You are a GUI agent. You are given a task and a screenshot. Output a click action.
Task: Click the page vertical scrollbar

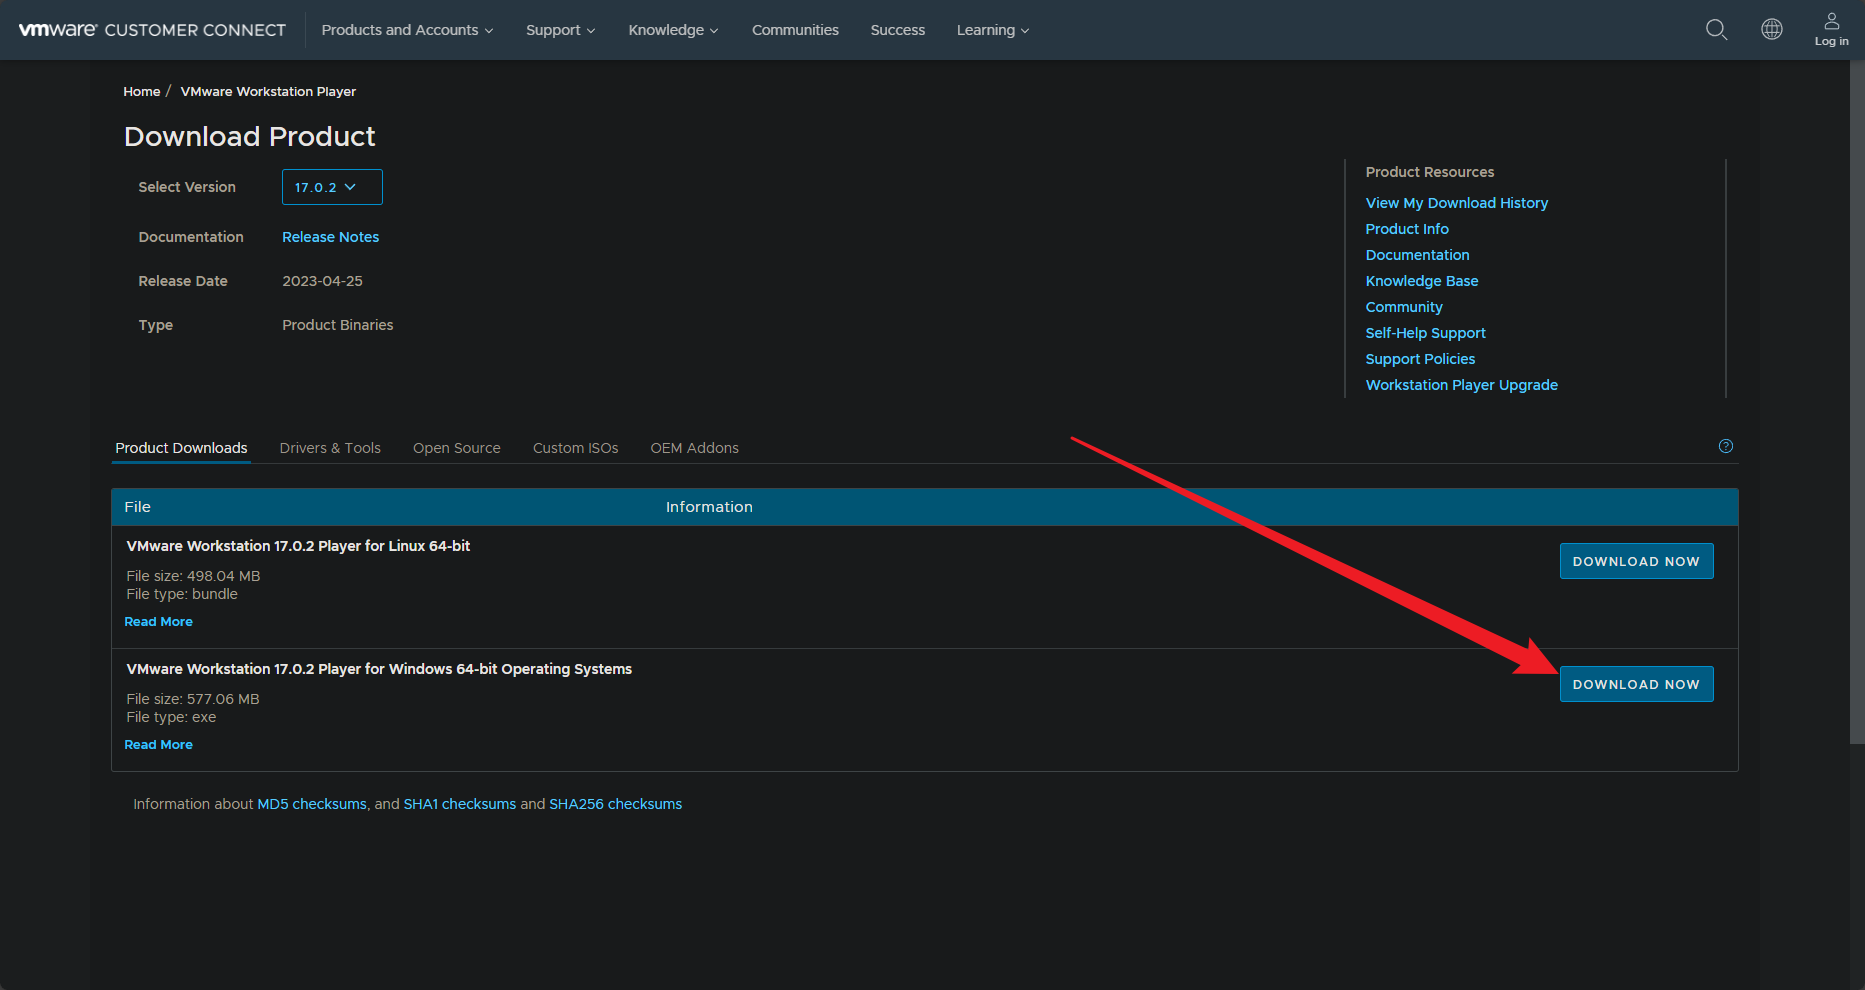pyautogui.click(x=1856, y=400)
